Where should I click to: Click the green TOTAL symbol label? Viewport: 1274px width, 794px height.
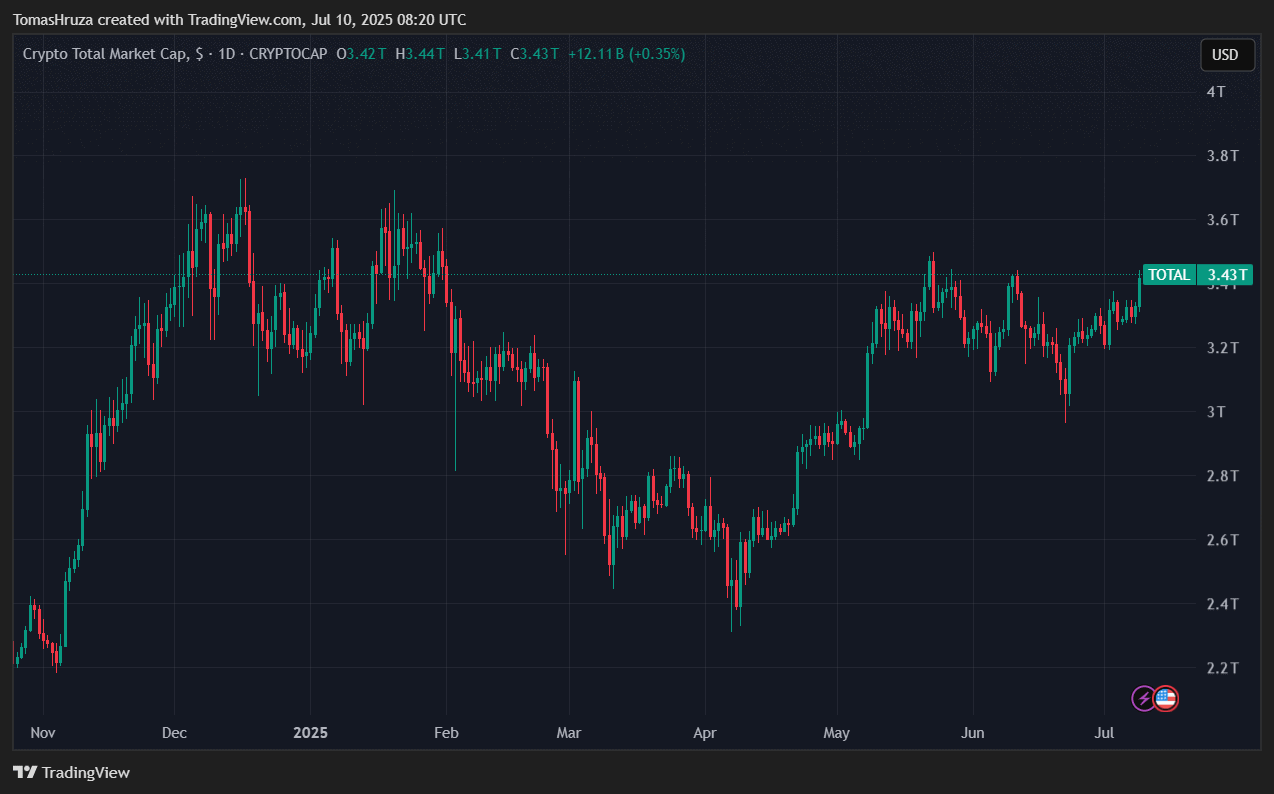1169,275
